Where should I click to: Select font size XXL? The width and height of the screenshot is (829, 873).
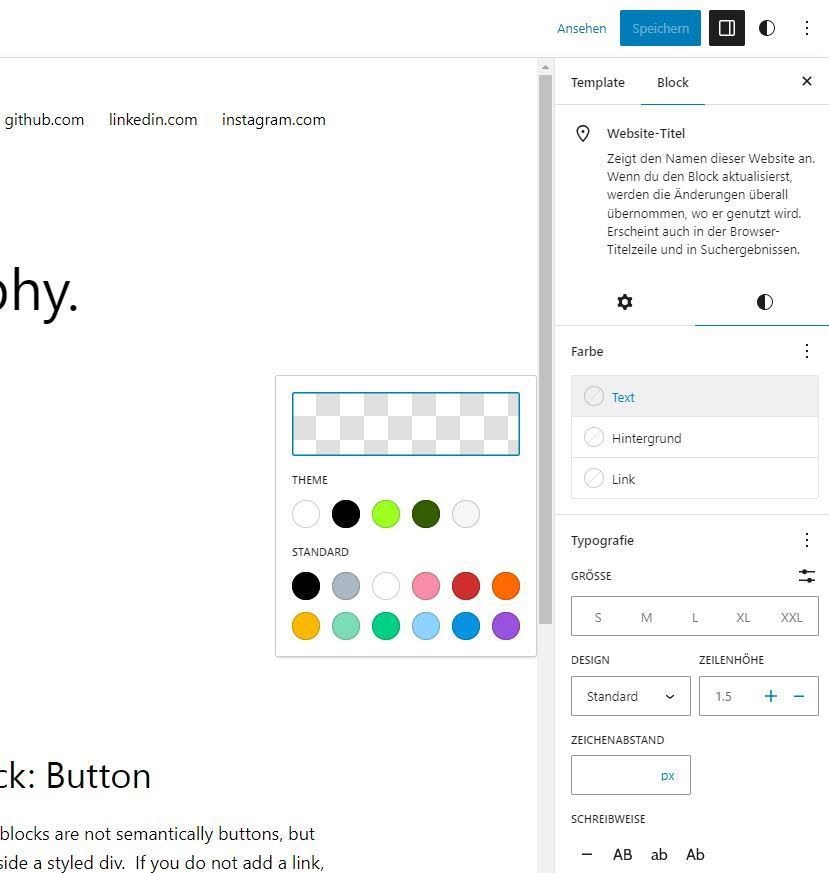pyautogui.click(x=792, y=617)
